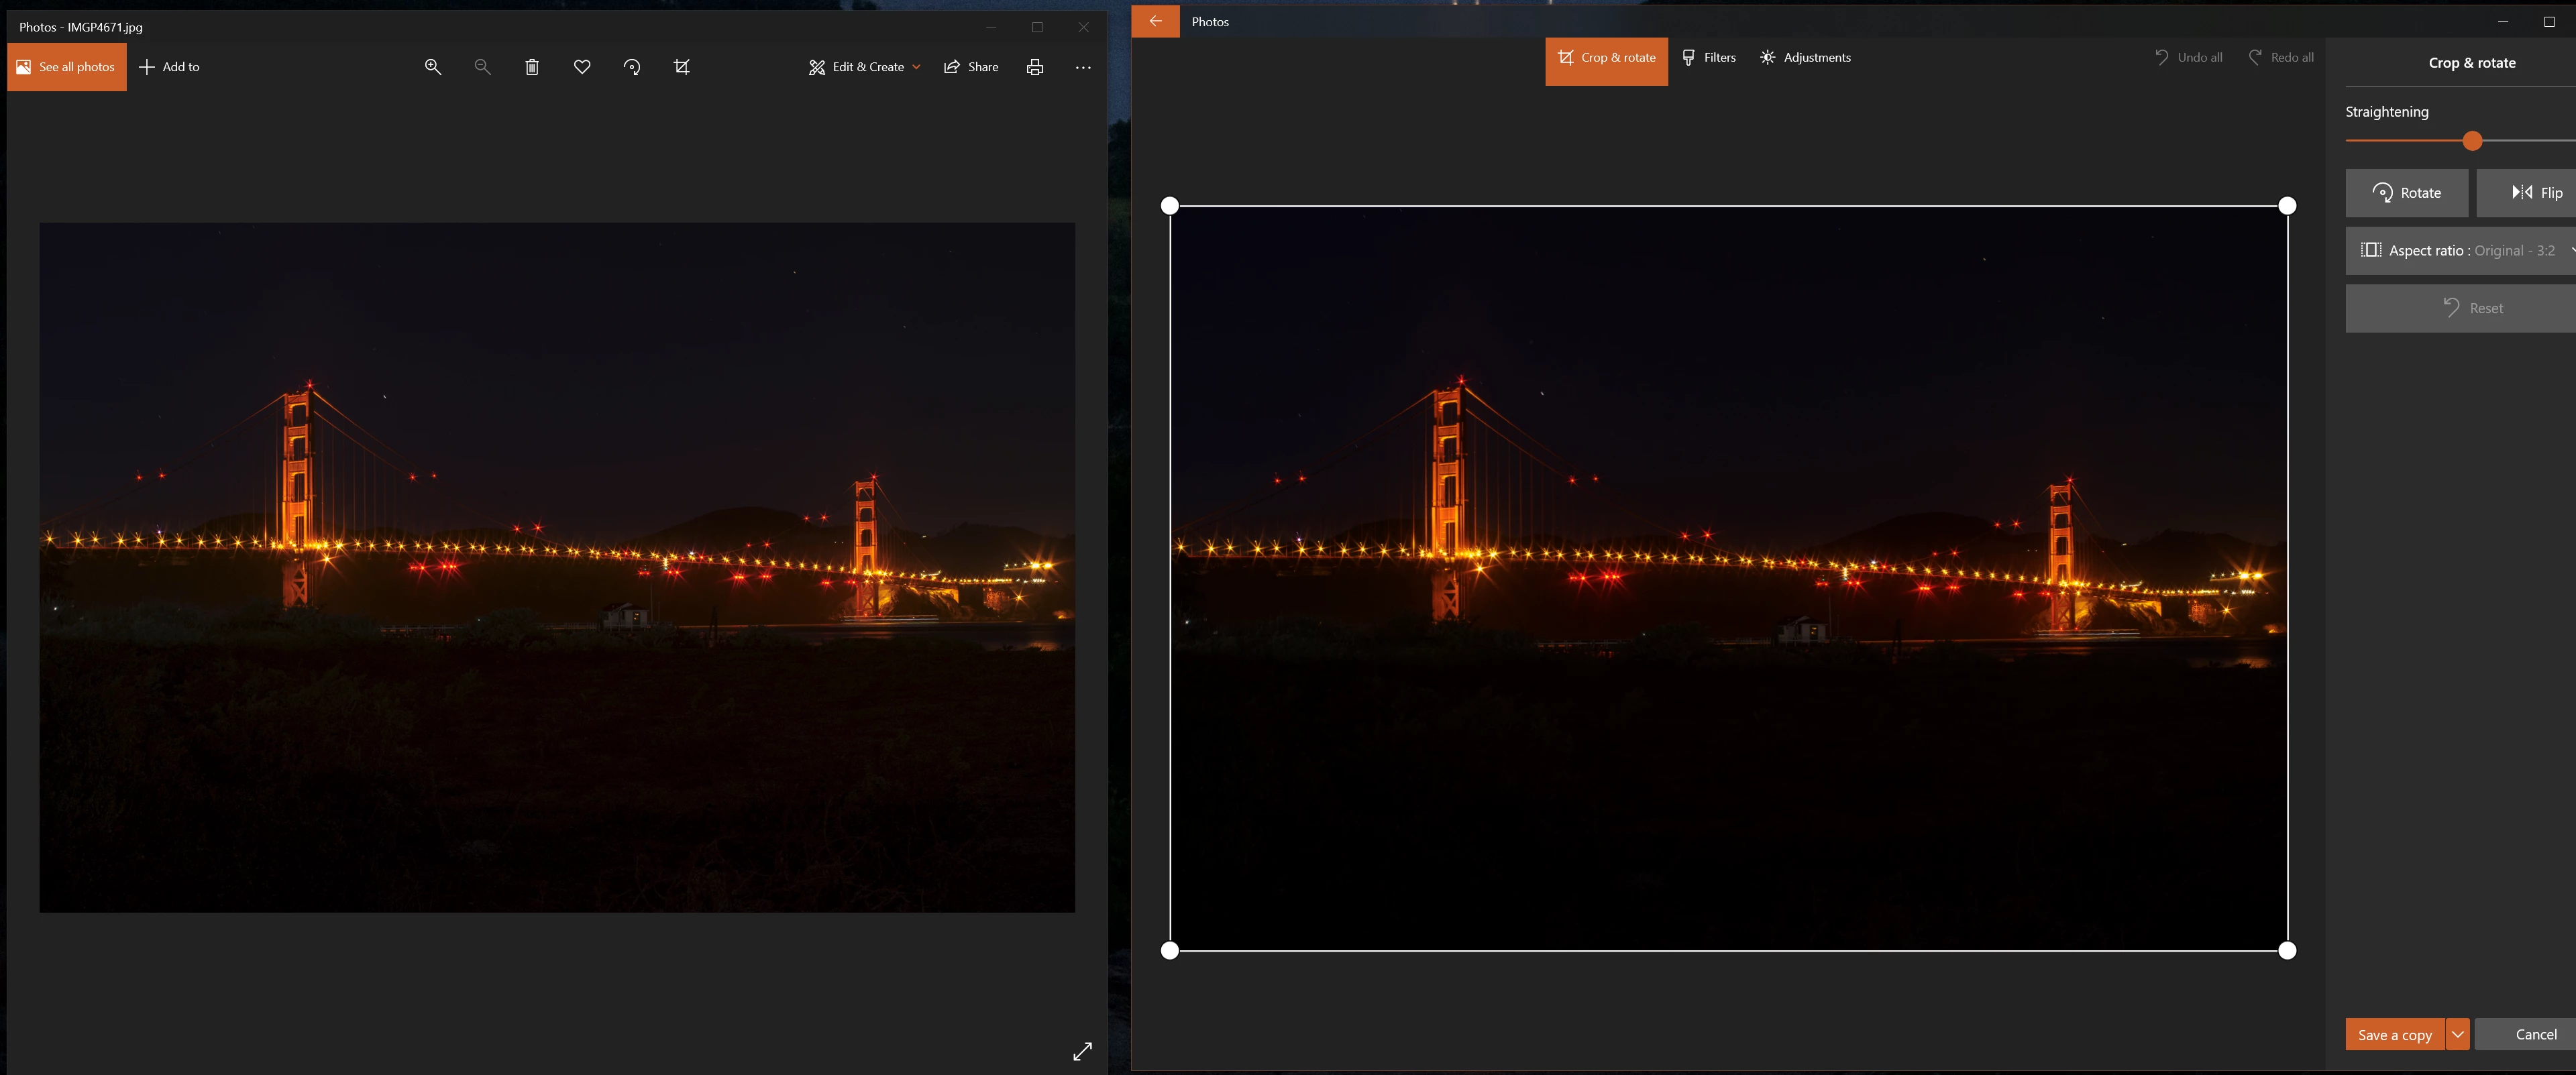Click the zoom in magnifier icon
The image size is (2576, 1075).
433,67
